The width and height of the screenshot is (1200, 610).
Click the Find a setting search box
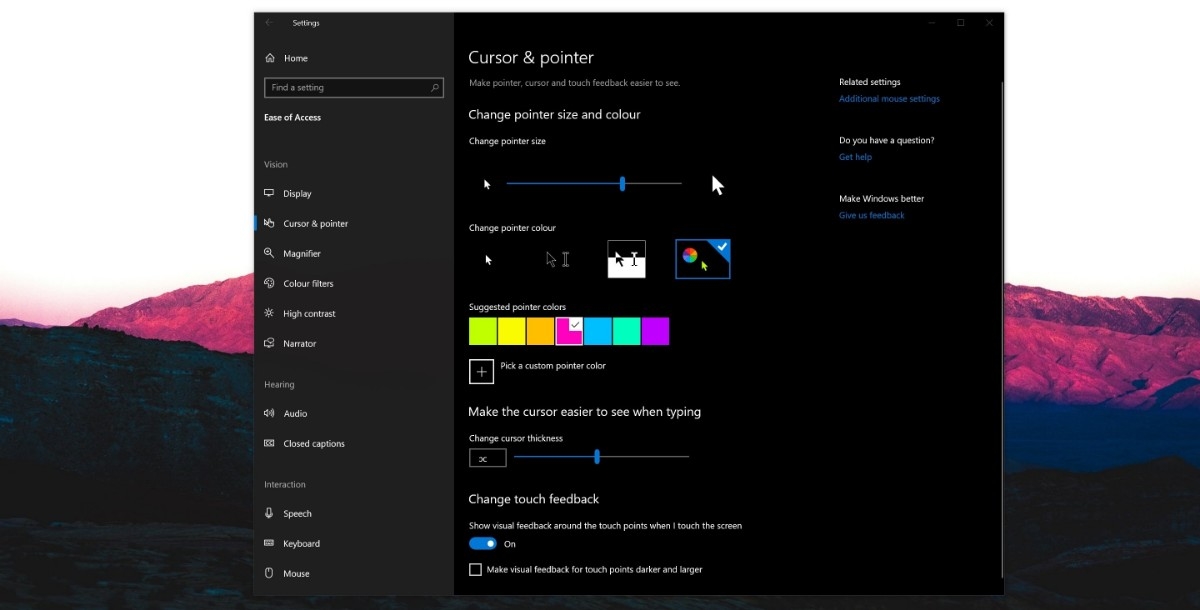pyautogui.click(x=354, y=87)
